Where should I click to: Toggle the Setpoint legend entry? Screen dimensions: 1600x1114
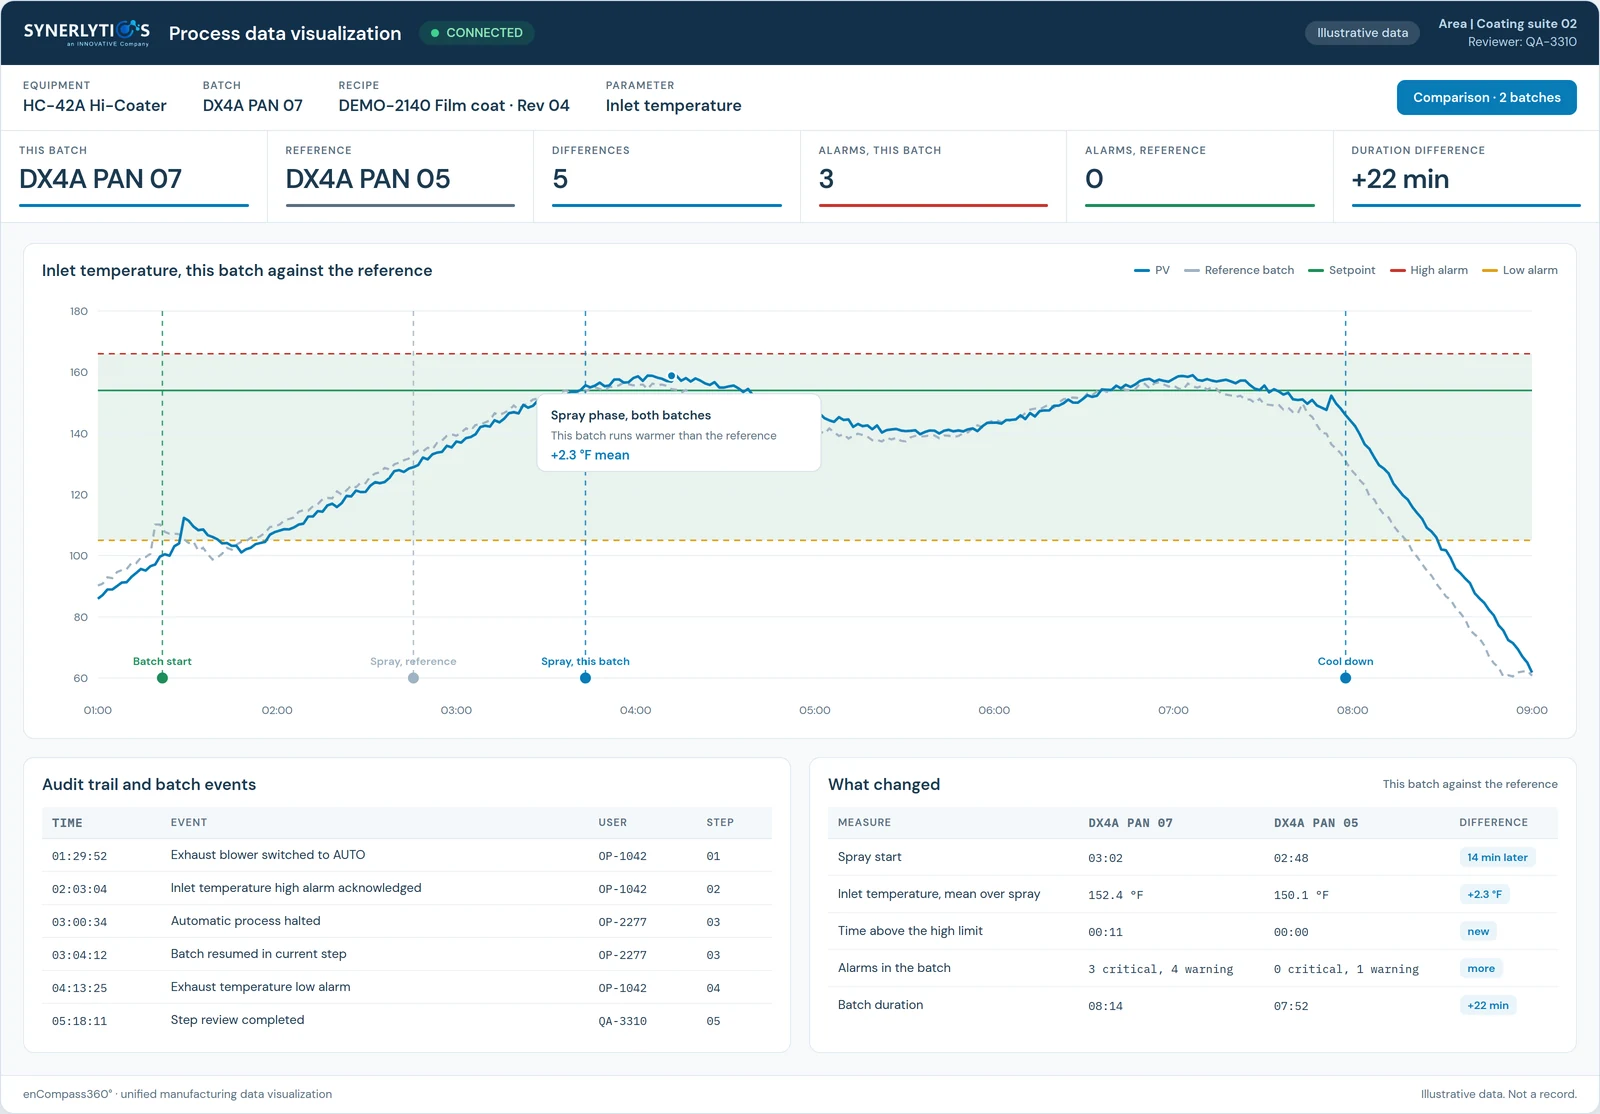[1342, 270]
